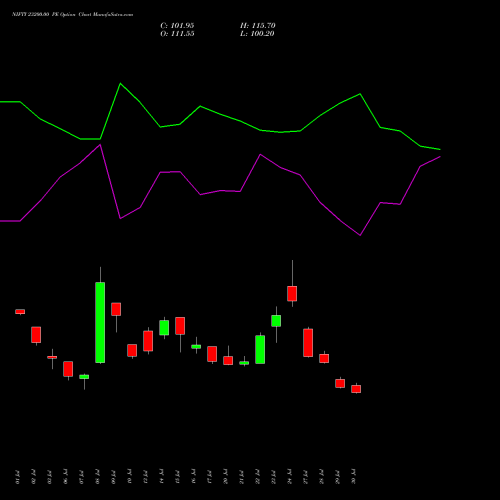Click the 20 Jul date label on the axis
Image resolution: width=500 pixels, height=500 pixels.
tap(225, 477)
